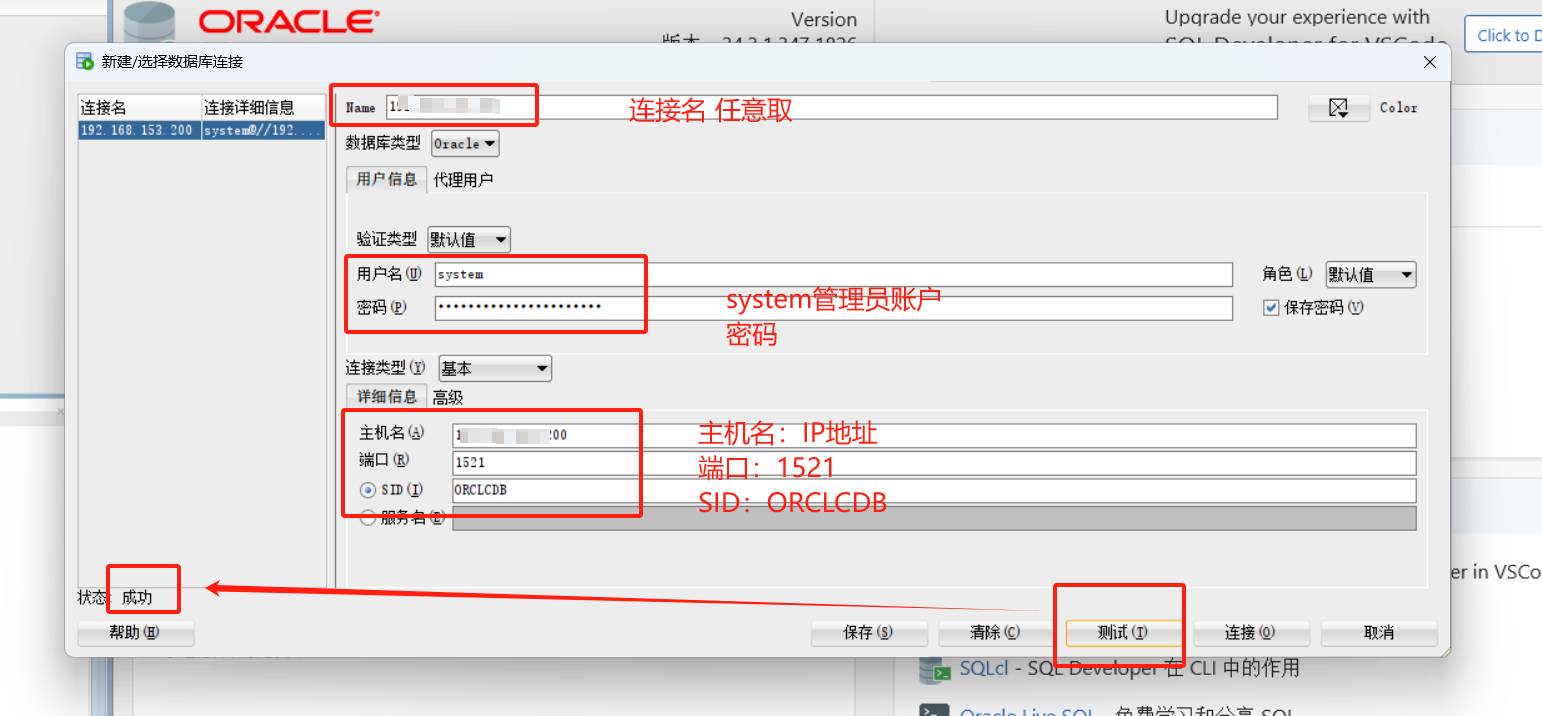The height and width of the screenshot is (716, 1542).
Task: Switch to the 高级 tab
Action: pyautogui.click(x=448, y=397)
